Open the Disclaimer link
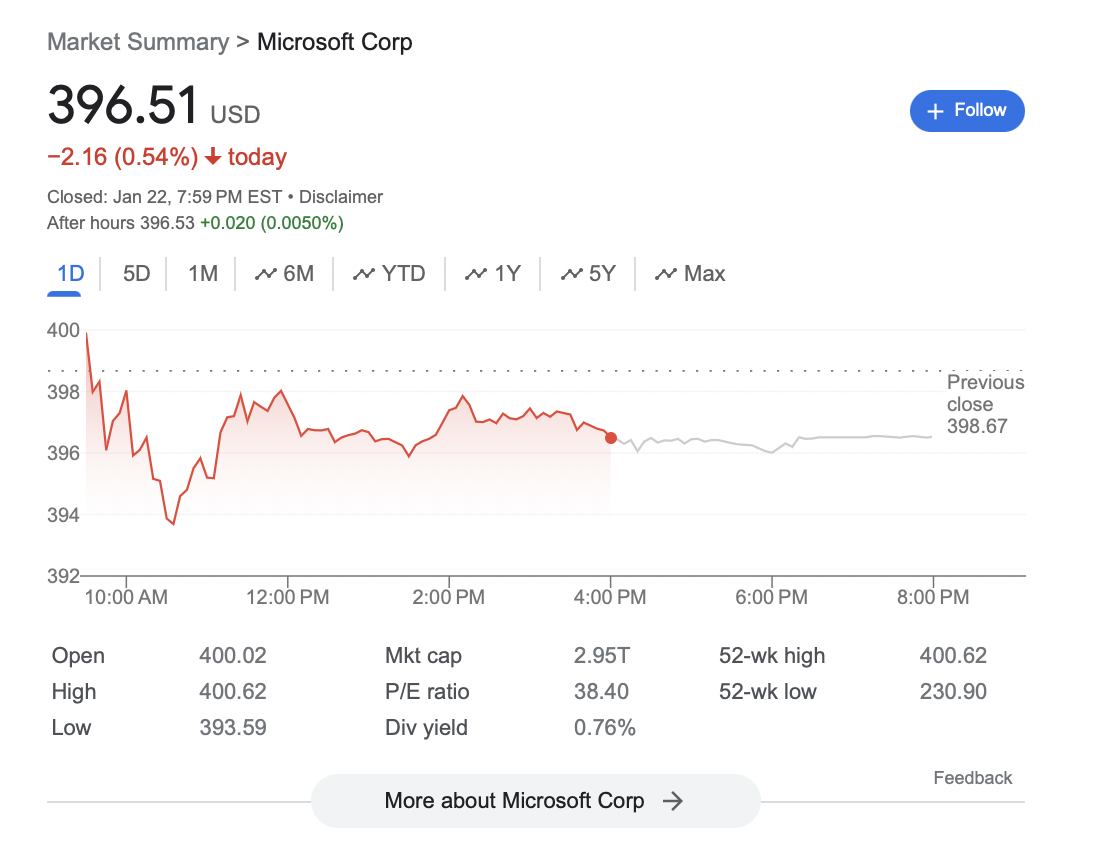 point(341,197)
